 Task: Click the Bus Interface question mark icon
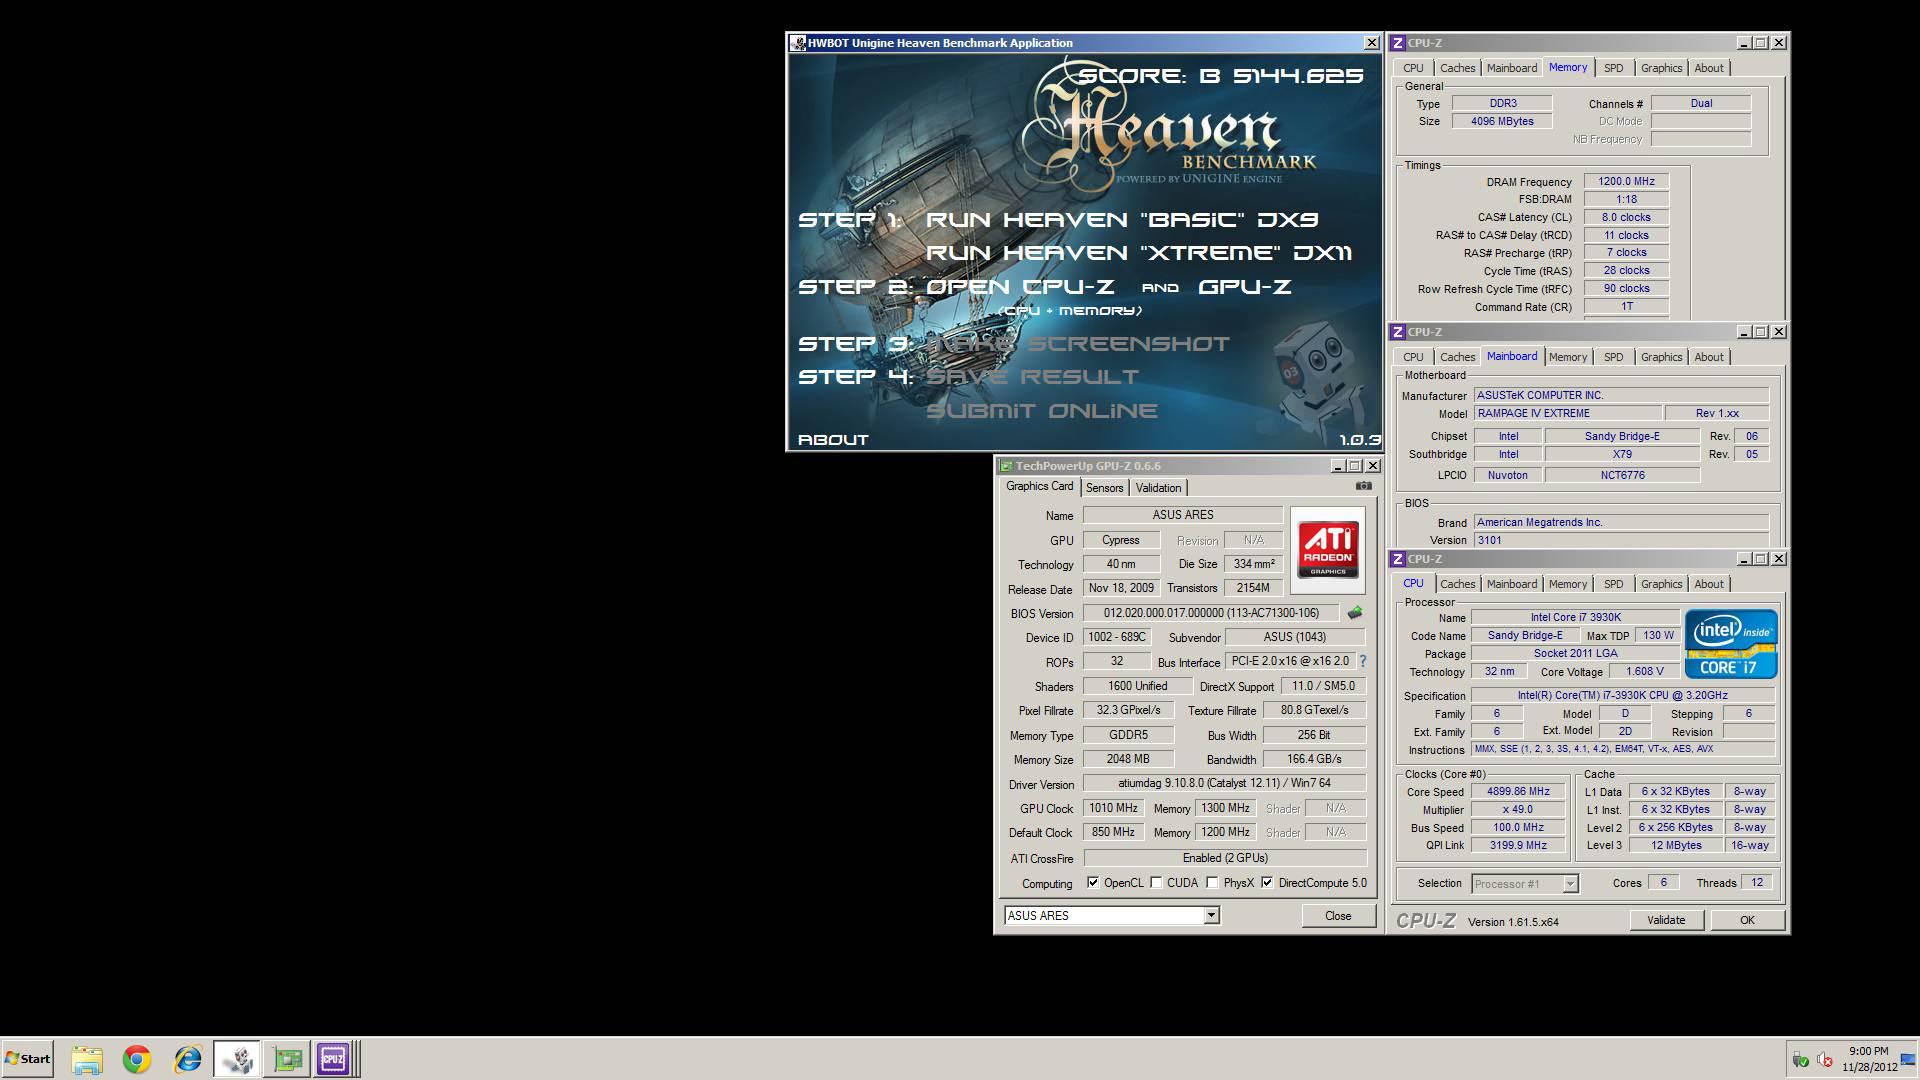[x=1362, y=661]
